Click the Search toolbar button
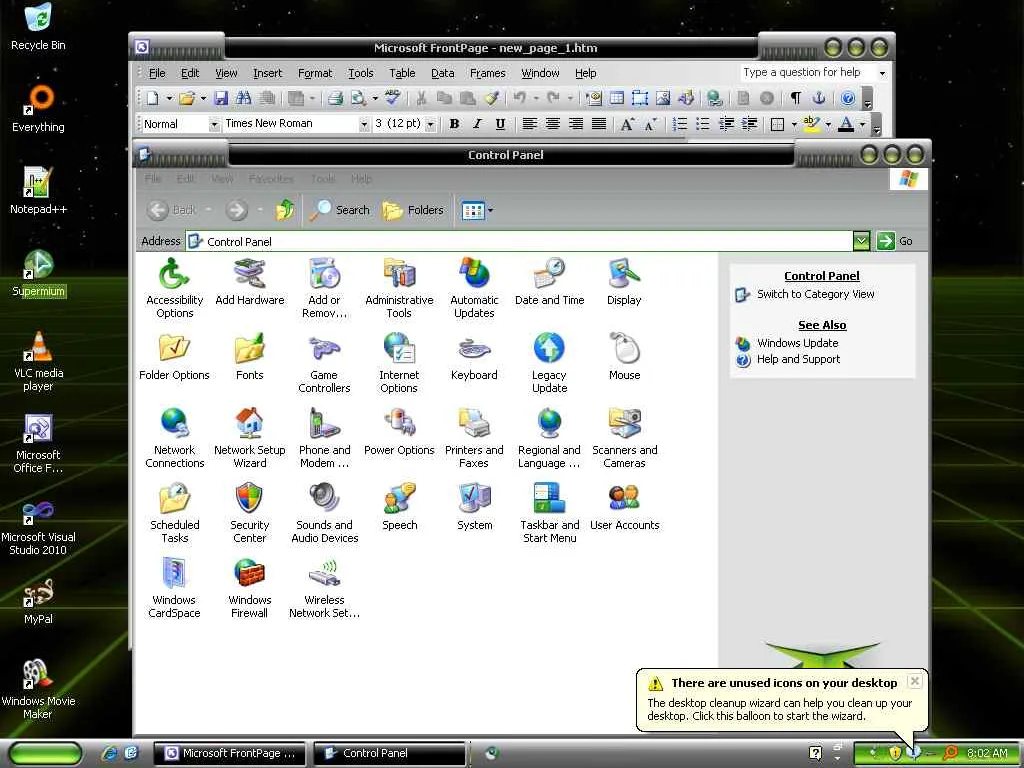This screenshot has width=1024, height=768. pos(340,210)
